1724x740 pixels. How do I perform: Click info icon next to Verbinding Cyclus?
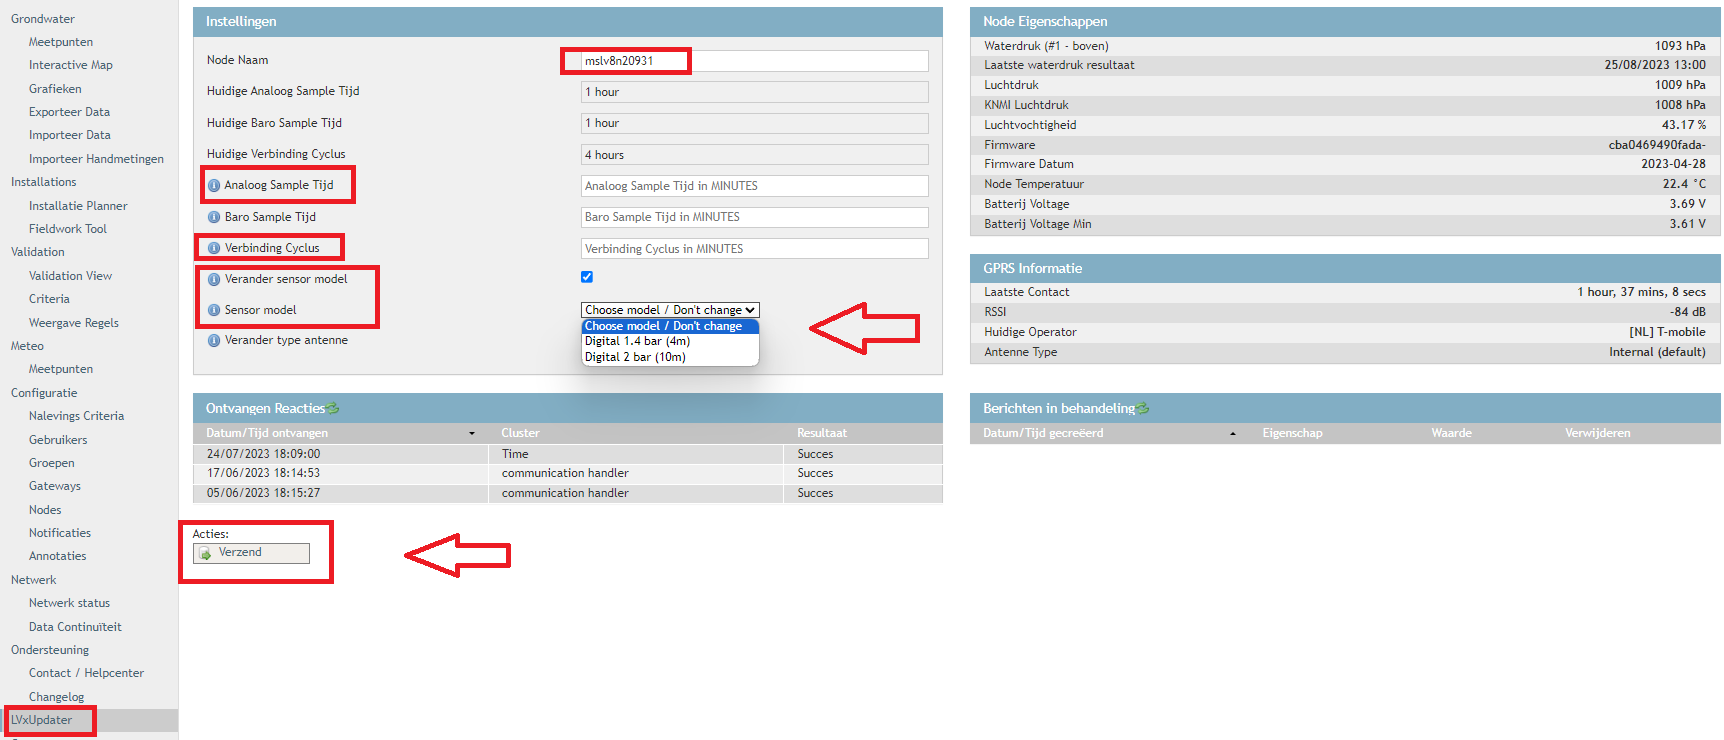pyautogui.click(x=214, y=248)
